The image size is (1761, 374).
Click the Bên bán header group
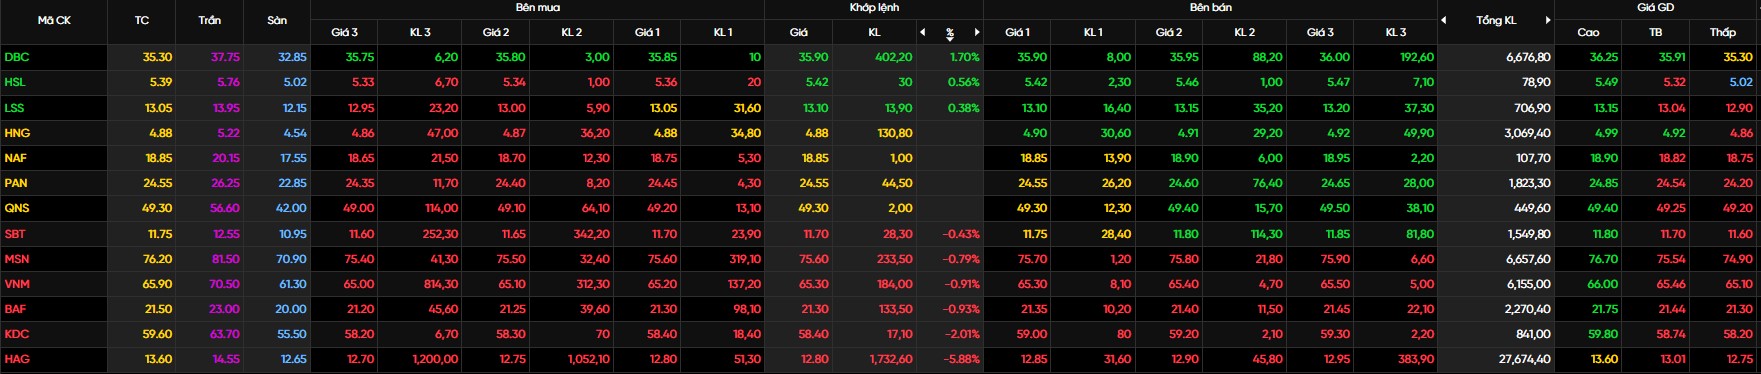pyautogui.click(x=1210, y=7)
